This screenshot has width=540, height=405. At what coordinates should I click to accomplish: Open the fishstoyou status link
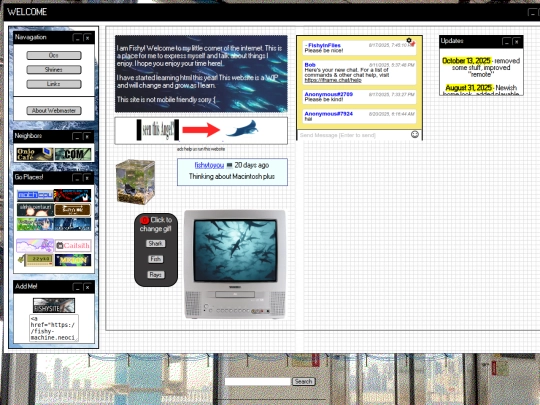209,165
